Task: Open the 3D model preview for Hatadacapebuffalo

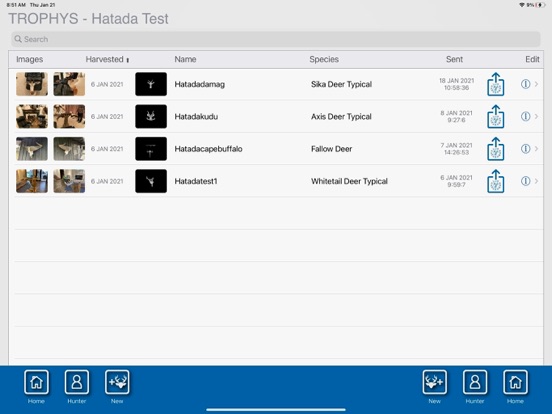Action: tap(151, 149)
